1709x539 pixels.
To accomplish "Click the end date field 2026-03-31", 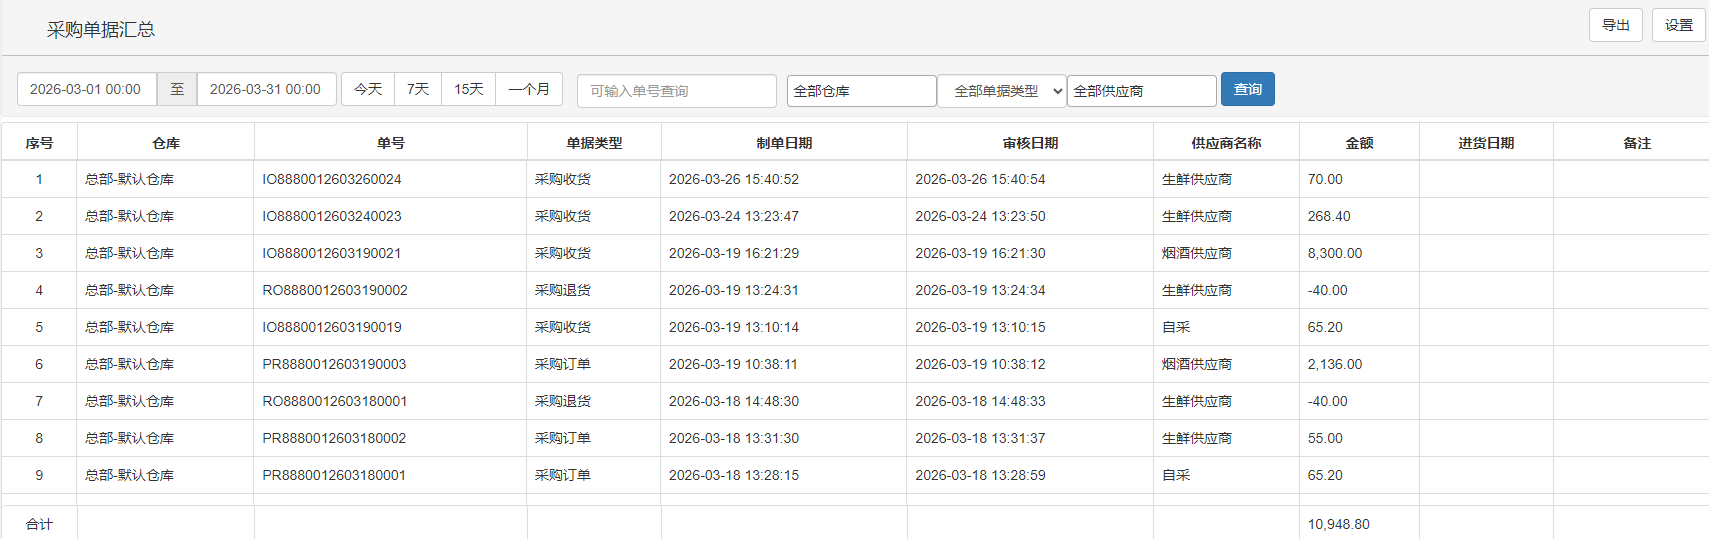I will tap(266, 89).
